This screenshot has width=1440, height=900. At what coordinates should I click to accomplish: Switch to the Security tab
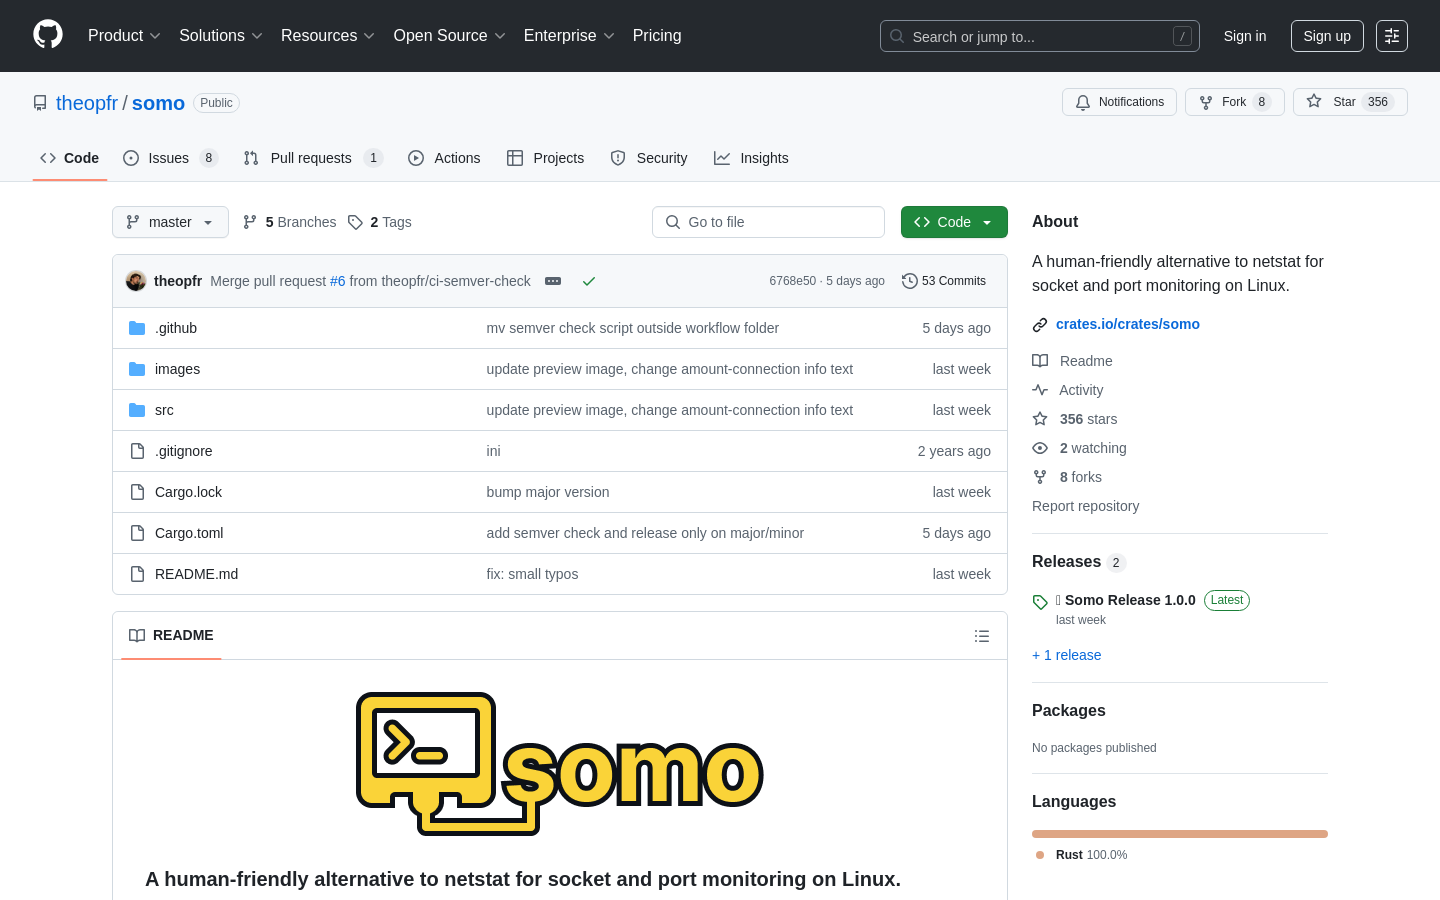click(x=649, y=158)
